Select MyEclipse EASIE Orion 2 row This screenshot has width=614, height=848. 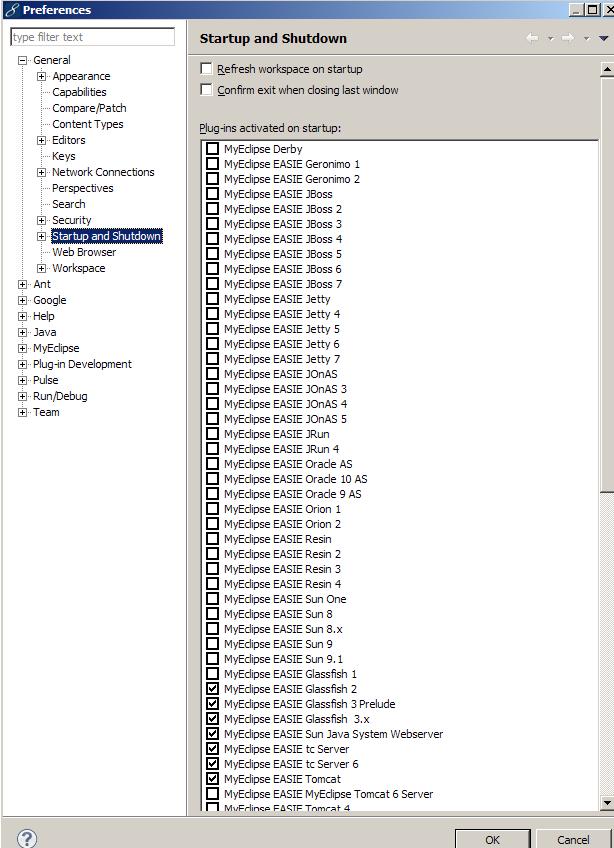coord(282,524)
